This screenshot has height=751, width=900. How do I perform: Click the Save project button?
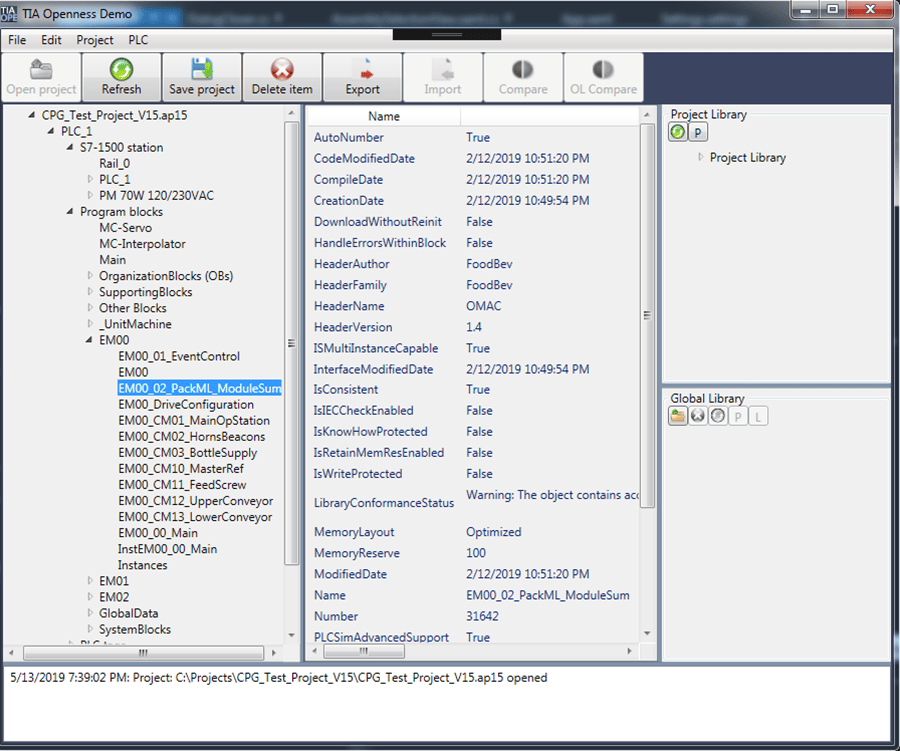(202, 78)
